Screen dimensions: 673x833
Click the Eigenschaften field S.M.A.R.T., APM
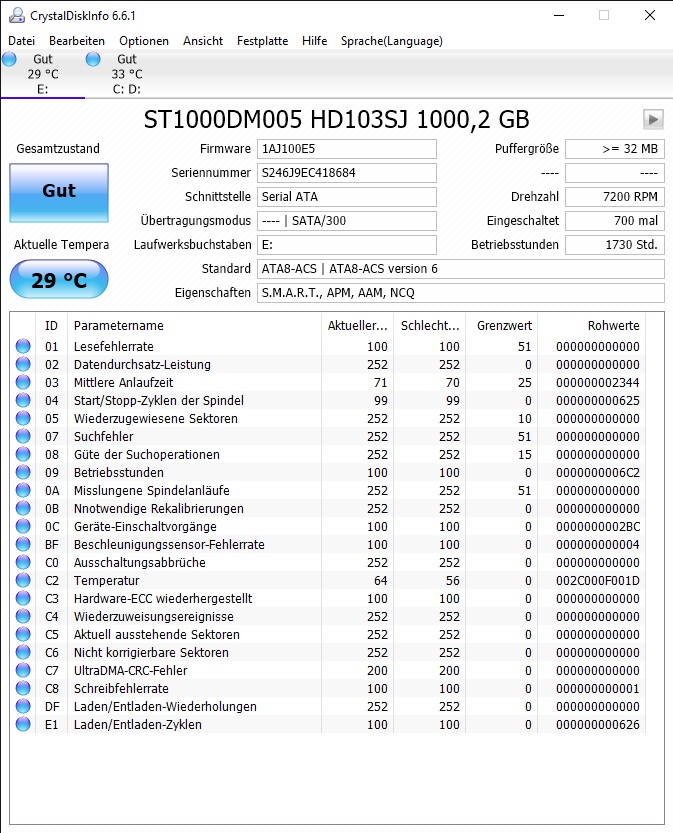click(x=461, y=293)
